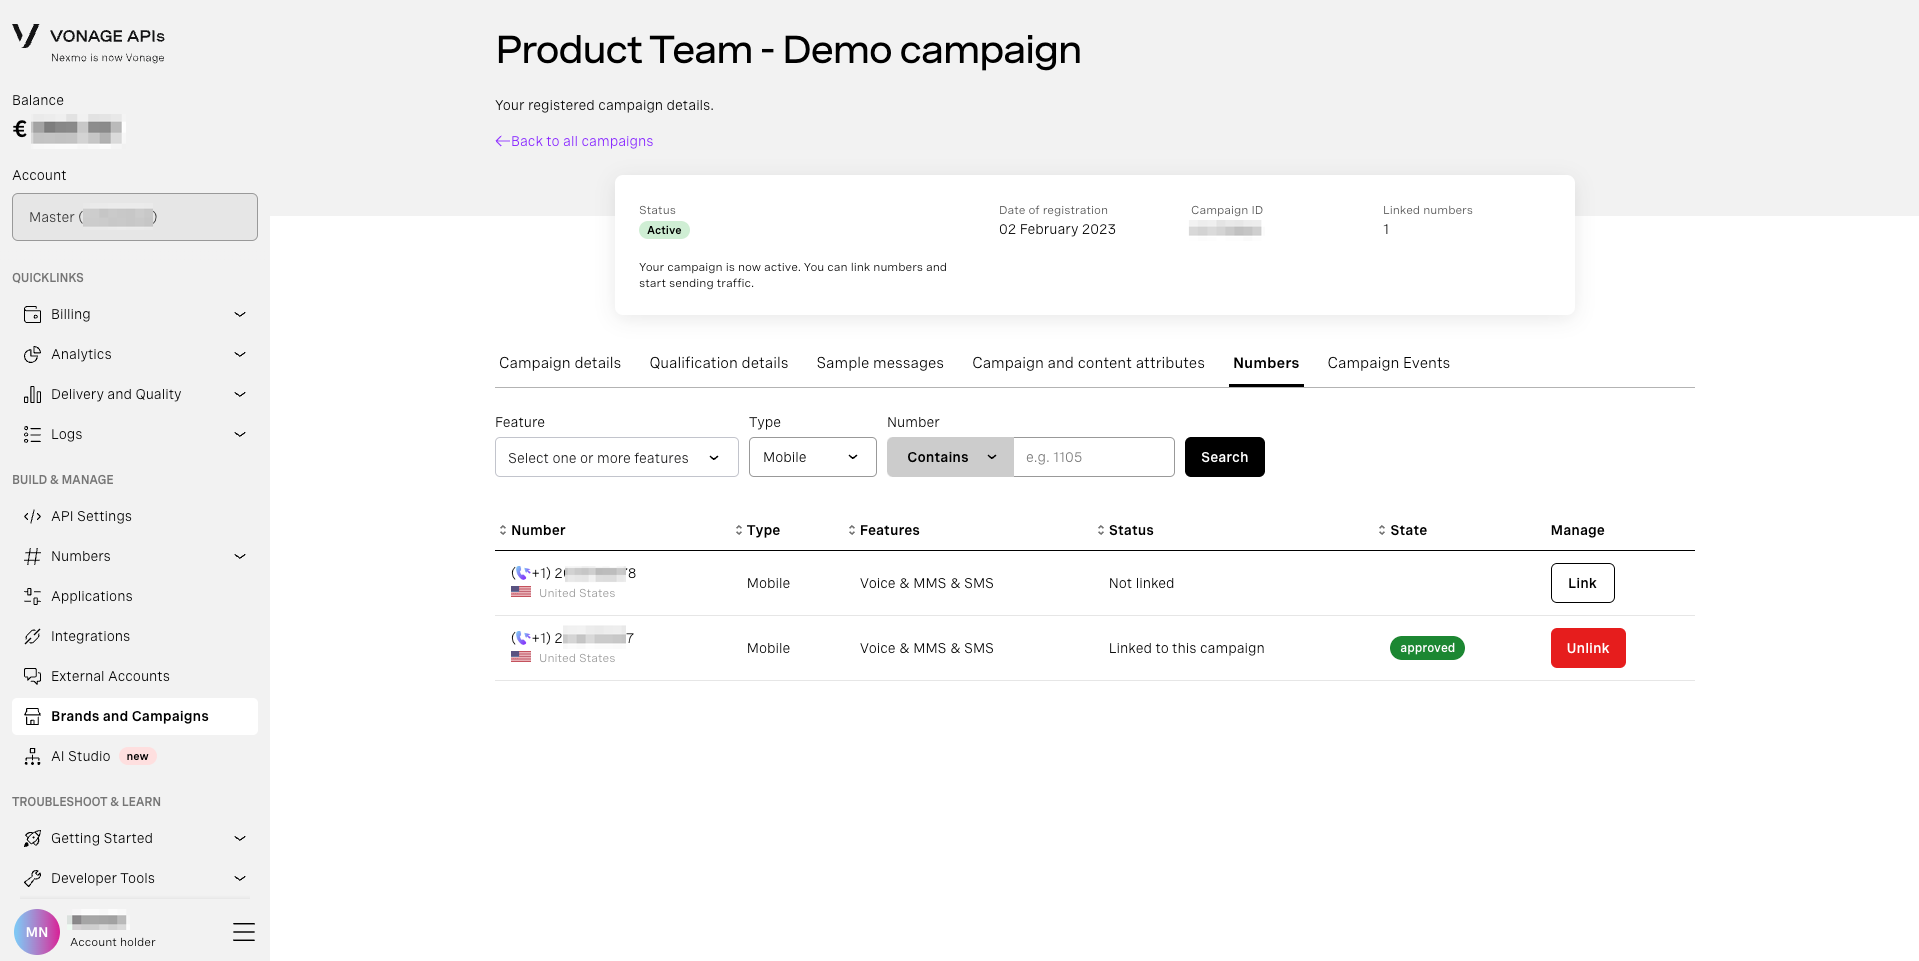This screenshot has width=1919, height=961.
Task: Click the Developer Tools wrench icon
Action: click(x=32, y=878)
